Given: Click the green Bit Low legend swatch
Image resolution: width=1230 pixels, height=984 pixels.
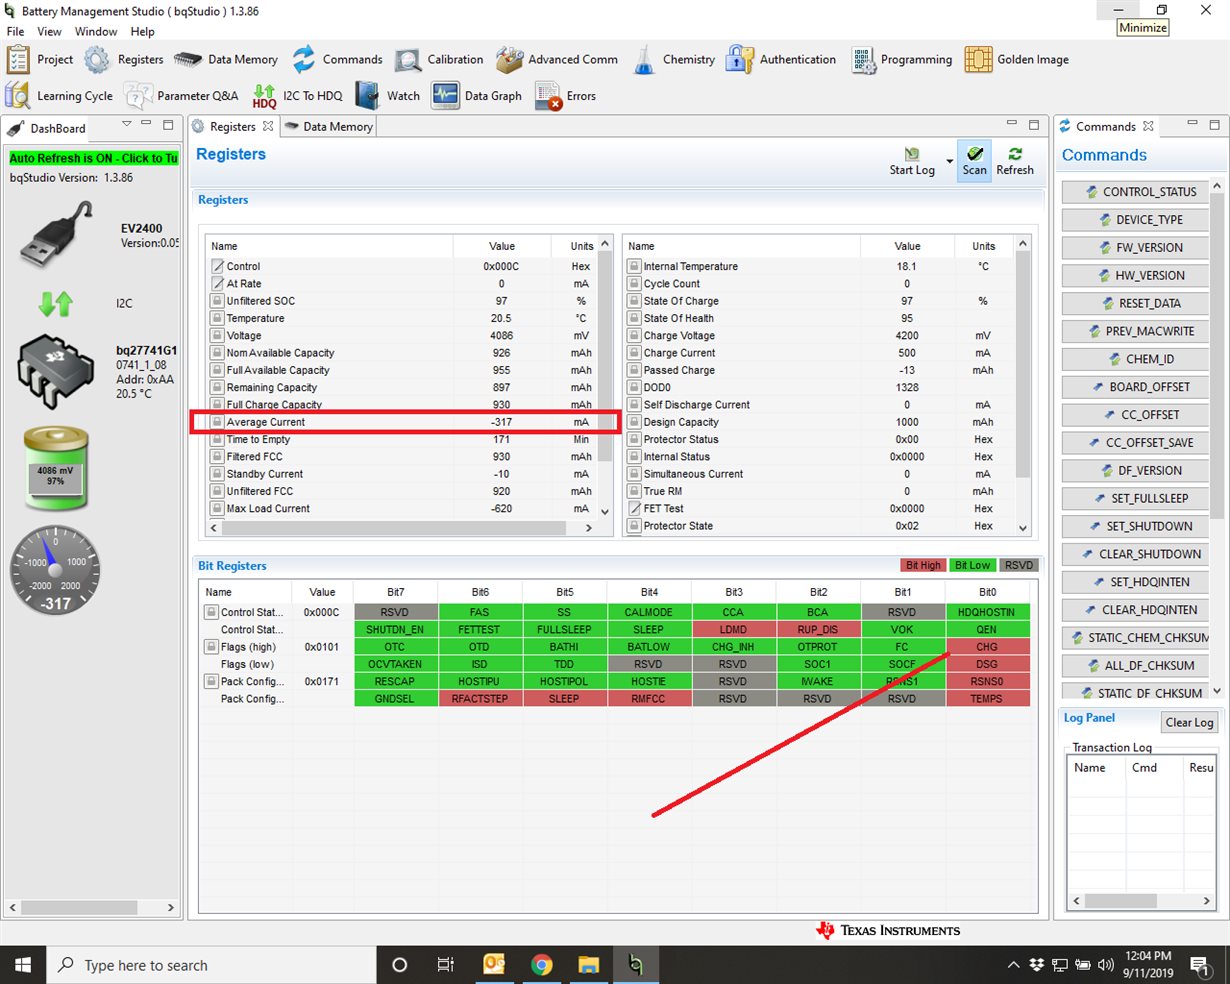Looking at the screenshot, I should 972,566.
